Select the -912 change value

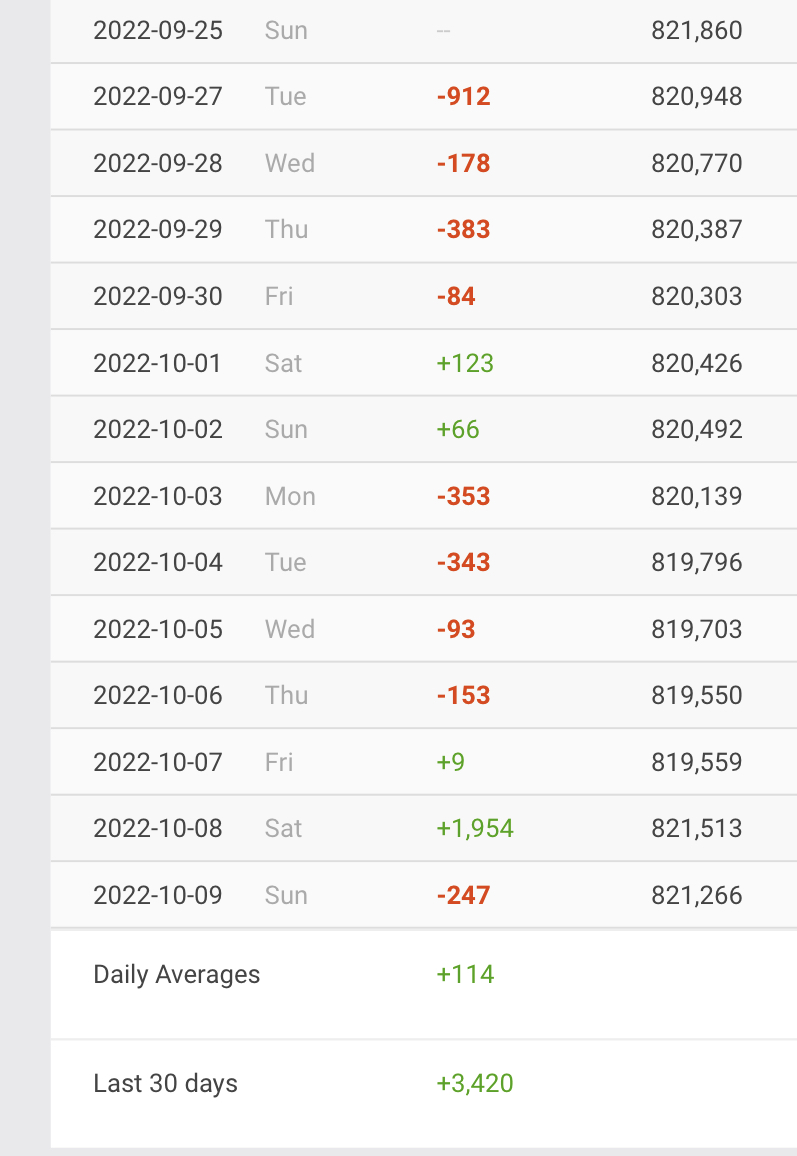464,97
